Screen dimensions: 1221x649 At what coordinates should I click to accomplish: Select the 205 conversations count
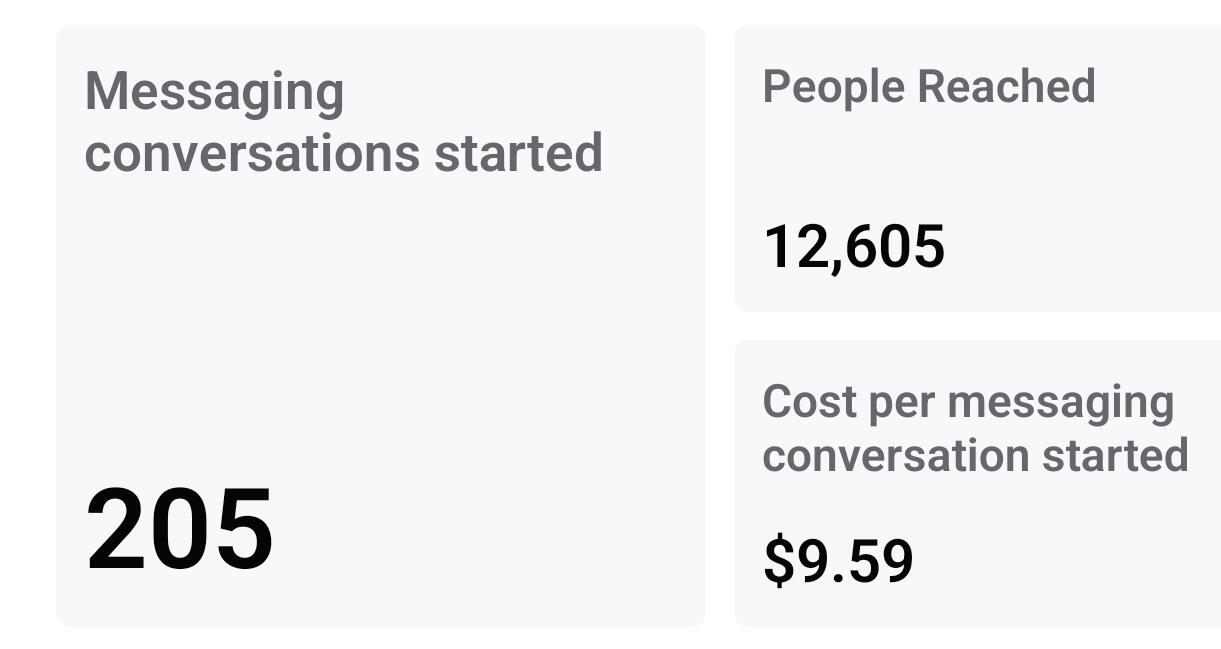[x=180, y=529]
